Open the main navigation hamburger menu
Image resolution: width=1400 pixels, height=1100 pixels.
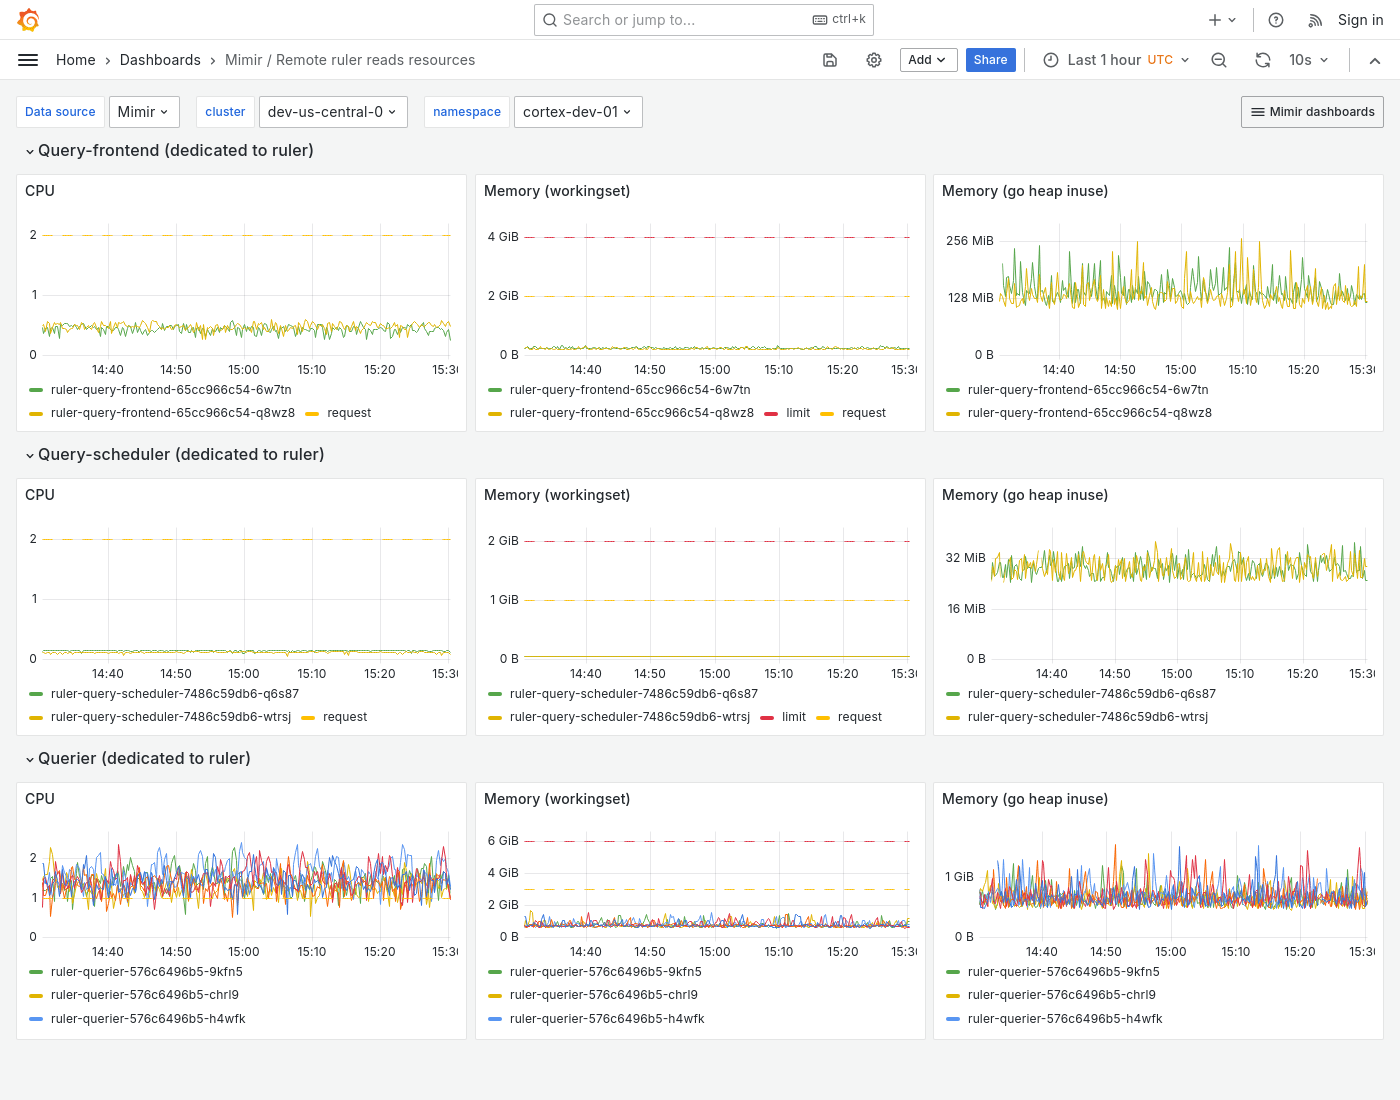(x=28, y=60)
